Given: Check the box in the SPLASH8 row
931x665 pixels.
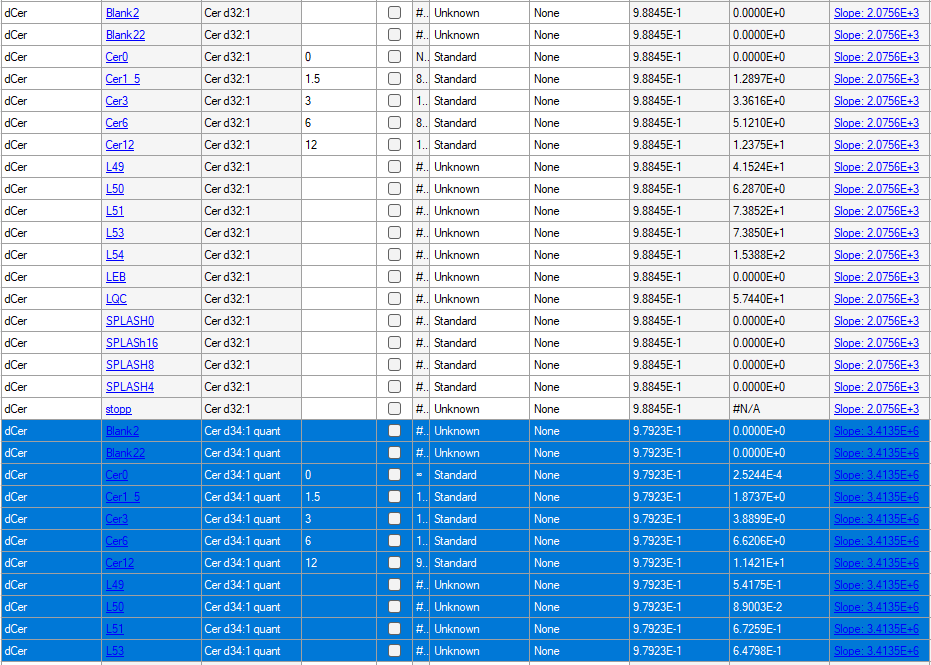Looking at the screenshot, I should [x=394, y=365].
